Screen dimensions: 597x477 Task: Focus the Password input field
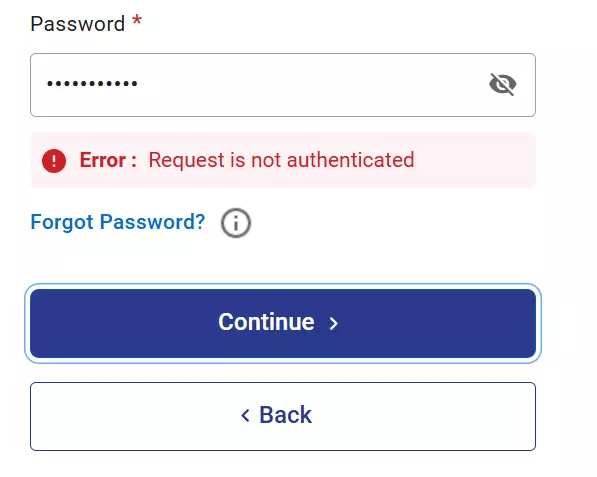[283, 85]
